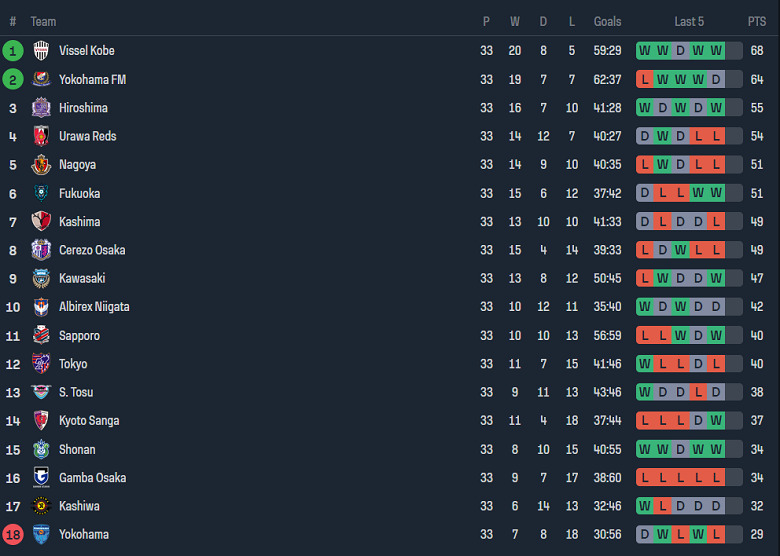Click Yokohama FM's red L result badge
The height and width of the screenshot is (556, 780).
pos(645,79)
